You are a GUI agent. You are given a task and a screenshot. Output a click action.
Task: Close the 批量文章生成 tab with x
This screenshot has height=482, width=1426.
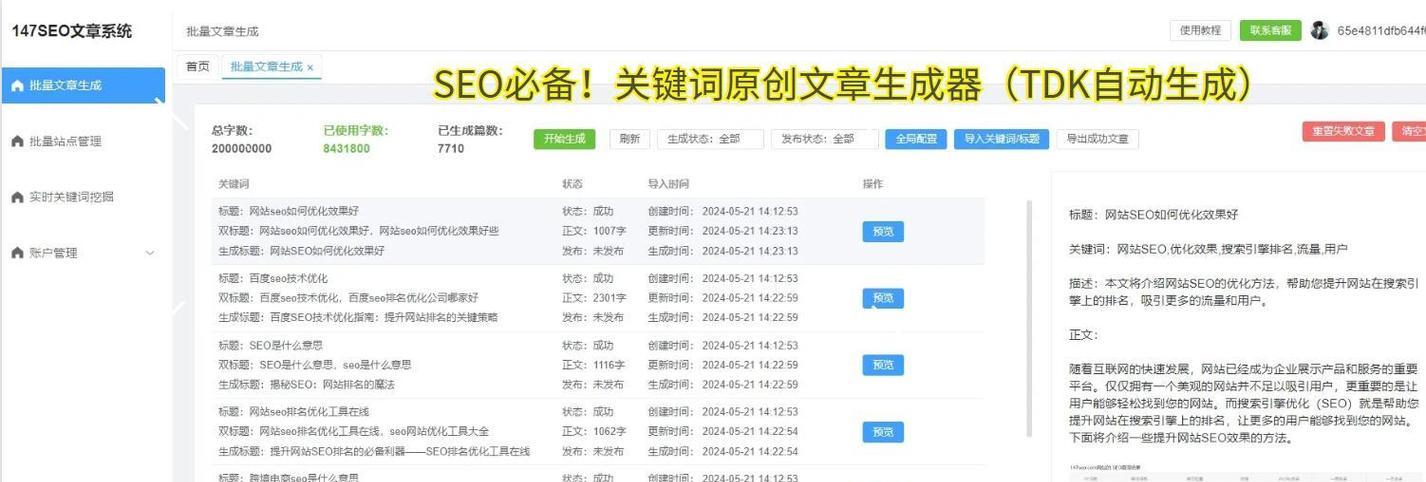point(310,68)
